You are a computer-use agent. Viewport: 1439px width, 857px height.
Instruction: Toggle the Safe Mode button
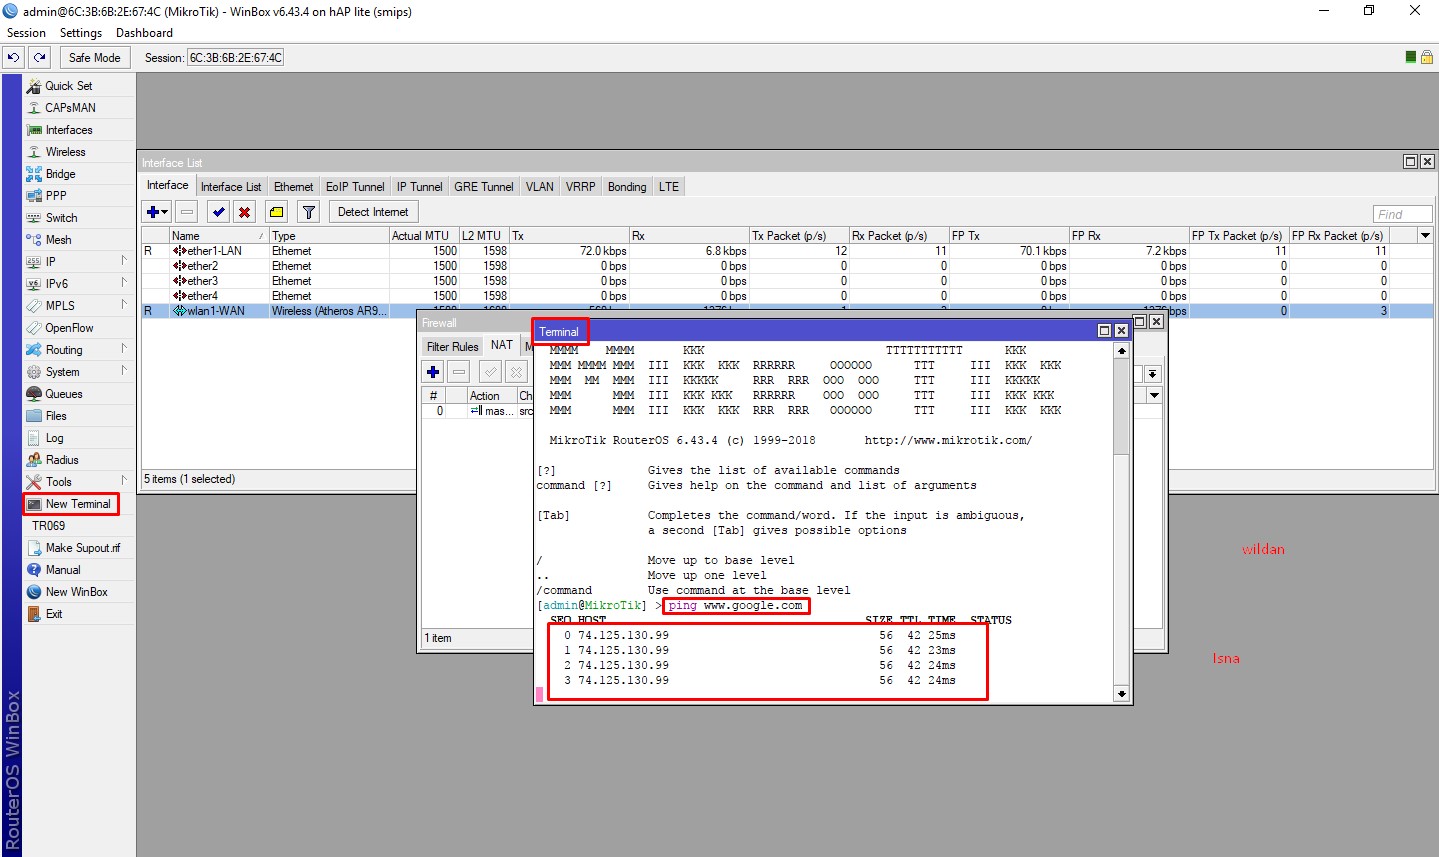click(94, 58)
